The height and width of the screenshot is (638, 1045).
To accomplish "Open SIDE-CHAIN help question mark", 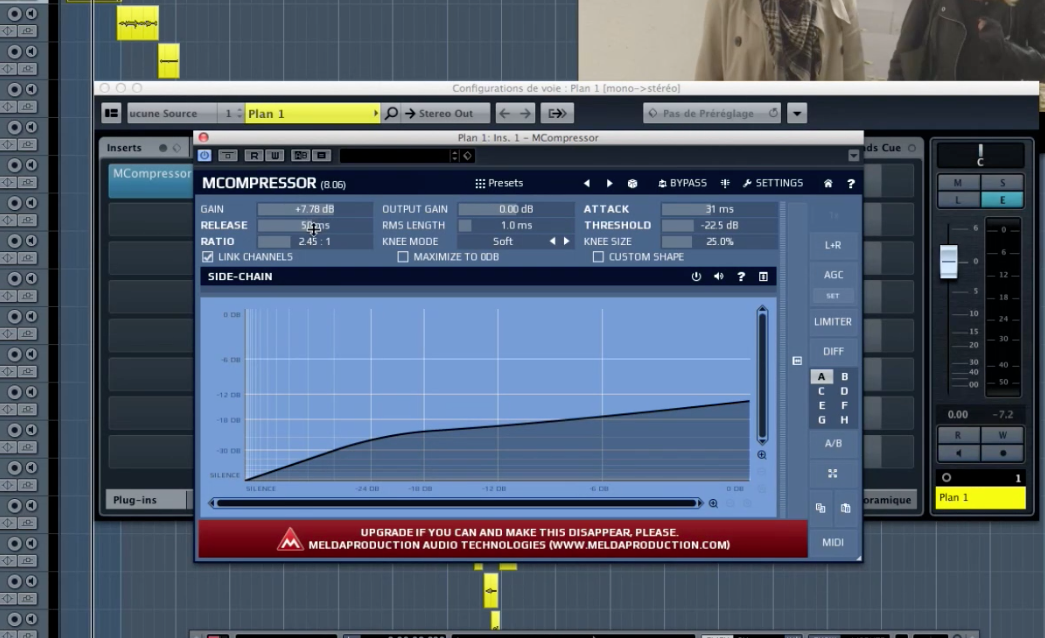I will click(741, 276).
